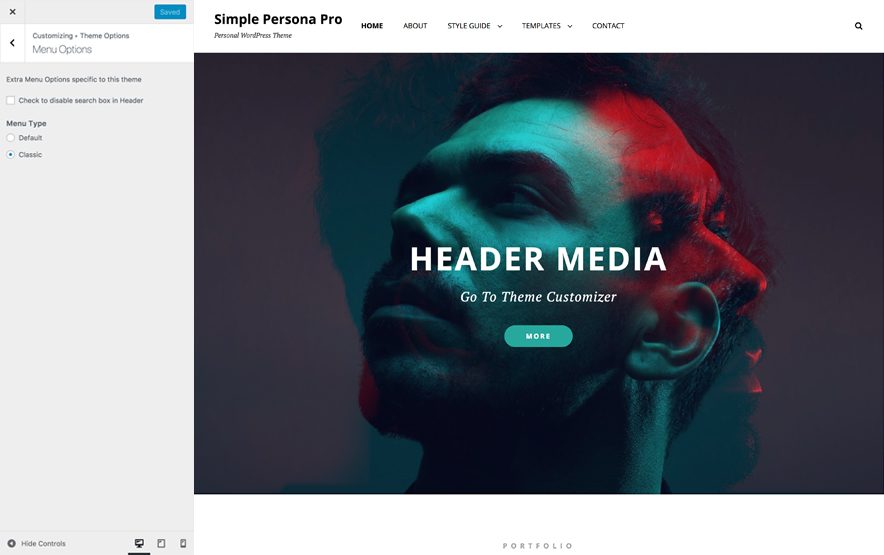Open the search icon in site header
This screenshot has height=555, width=884.
(x=858, y=26)
